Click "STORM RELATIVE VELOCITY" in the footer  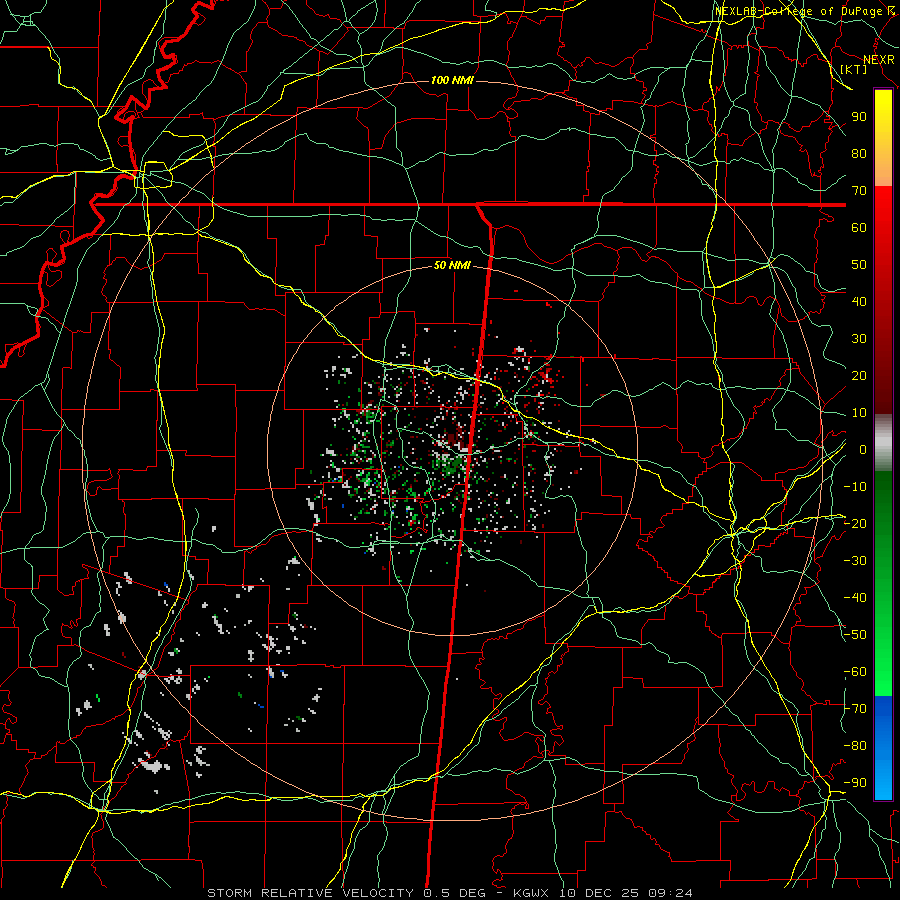click(310, 893)
